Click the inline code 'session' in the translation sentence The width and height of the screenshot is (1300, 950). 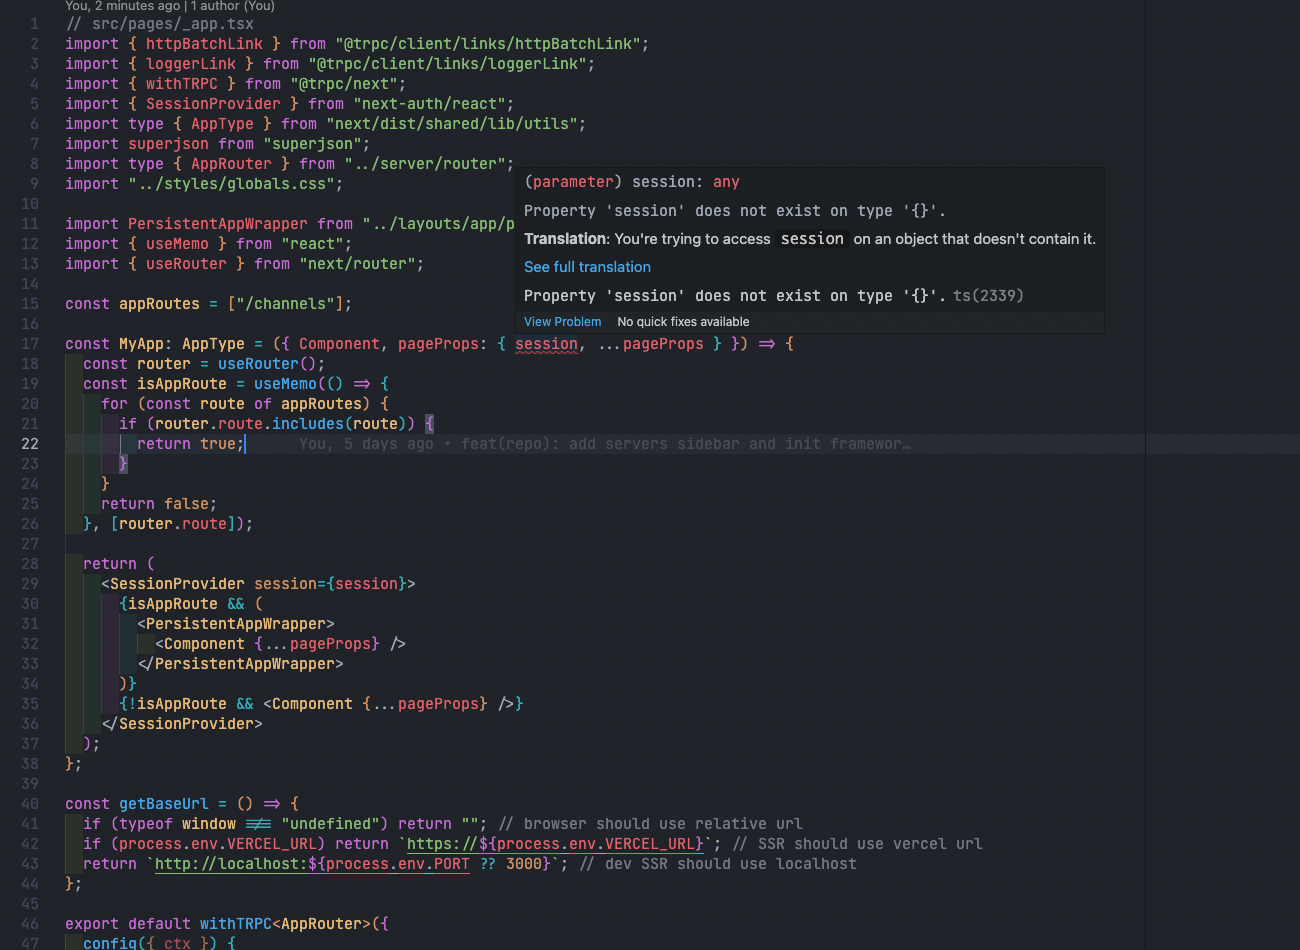812,239
